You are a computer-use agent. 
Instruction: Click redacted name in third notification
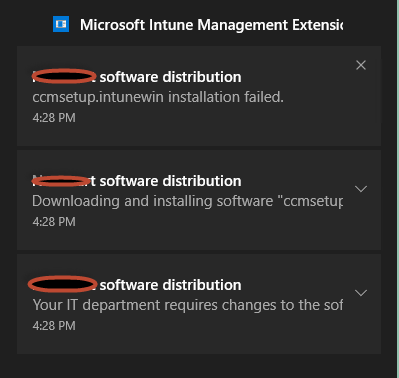tap(62, 284)
